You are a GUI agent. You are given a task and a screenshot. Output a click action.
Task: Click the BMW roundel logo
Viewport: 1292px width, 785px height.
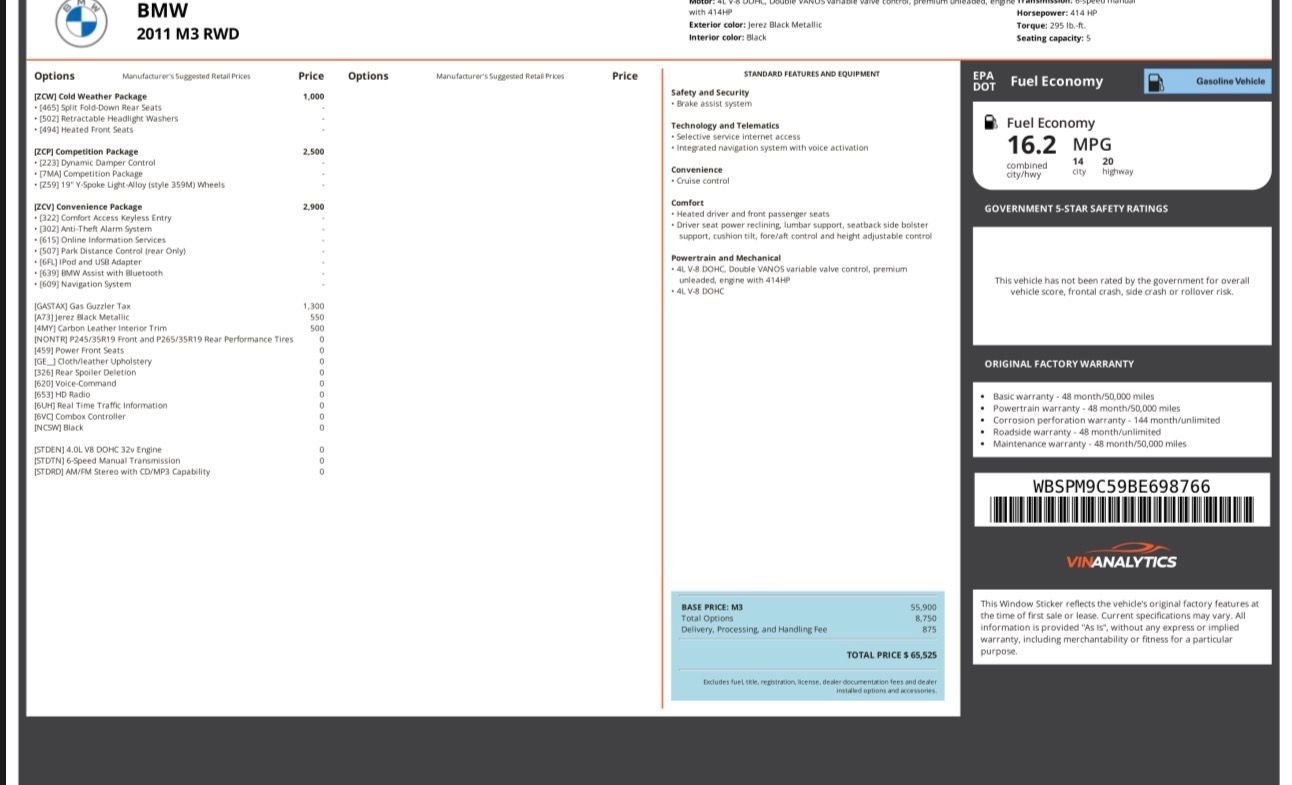[x=81, y=21]
